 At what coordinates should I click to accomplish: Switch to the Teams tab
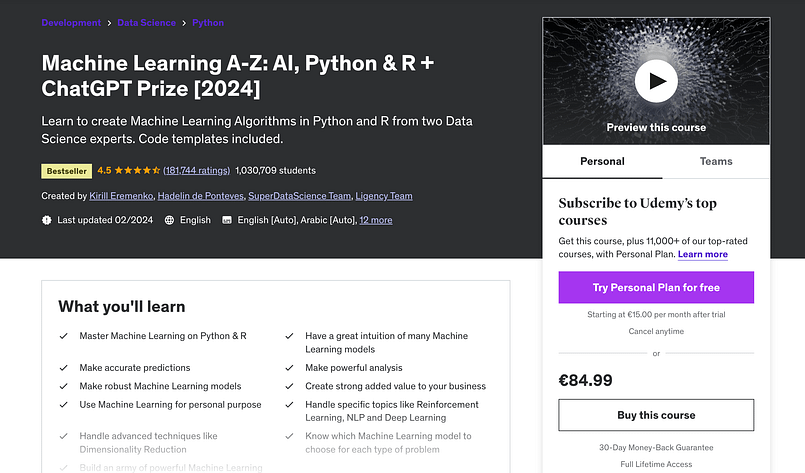[716, 161]
